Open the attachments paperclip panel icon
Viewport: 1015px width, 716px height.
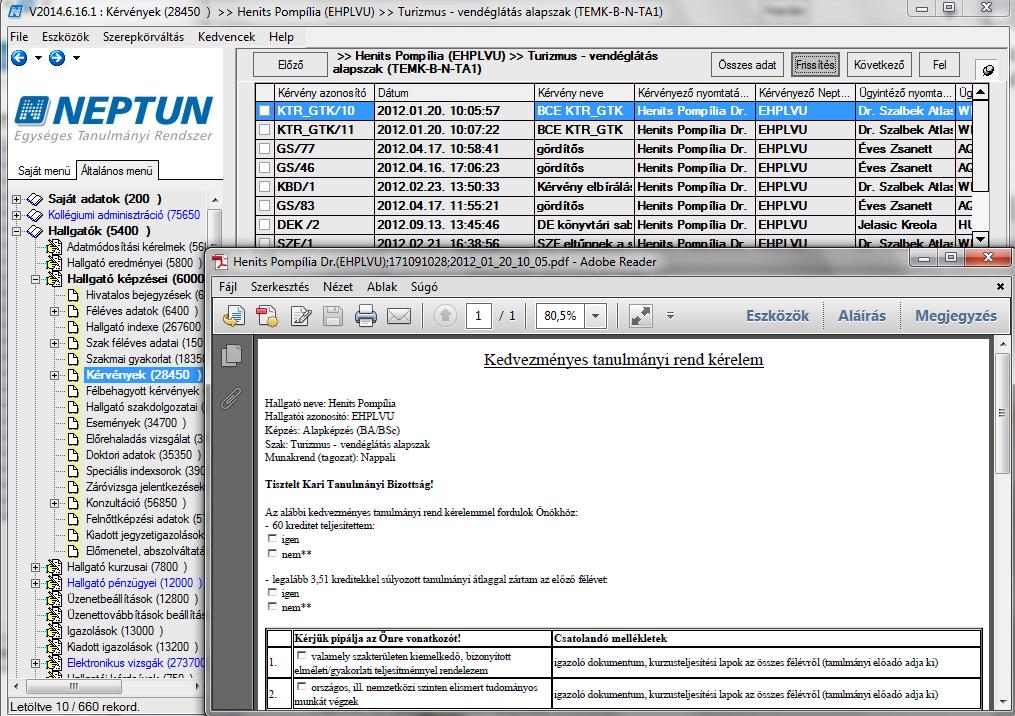pos(230,398)
